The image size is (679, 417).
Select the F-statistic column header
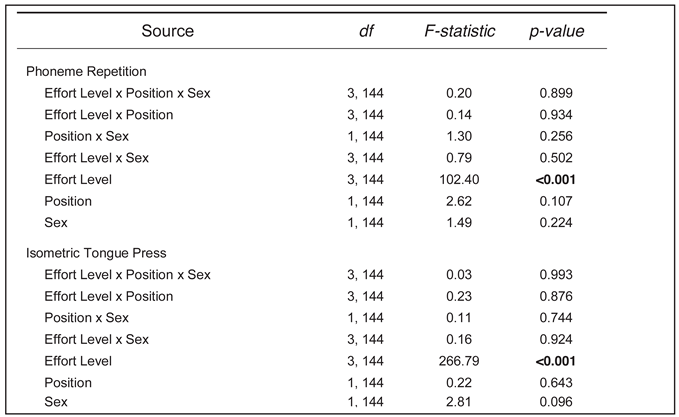point(460,31)
